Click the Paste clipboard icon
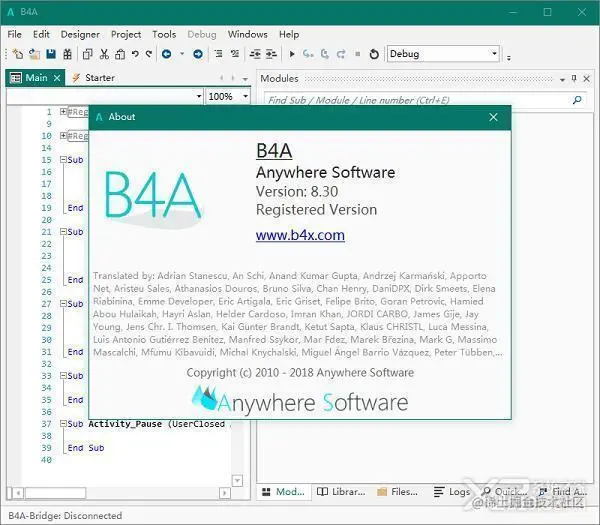Viewport: 600px width, 525px height. [120, 54]
